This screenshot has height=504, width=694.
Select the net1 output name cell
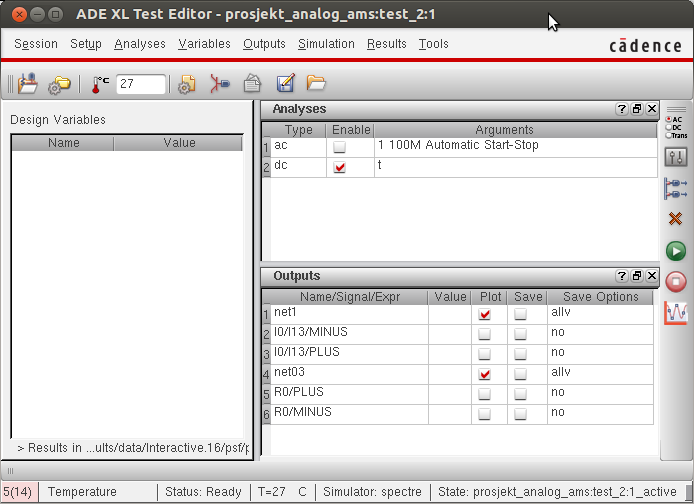point(349,314)
